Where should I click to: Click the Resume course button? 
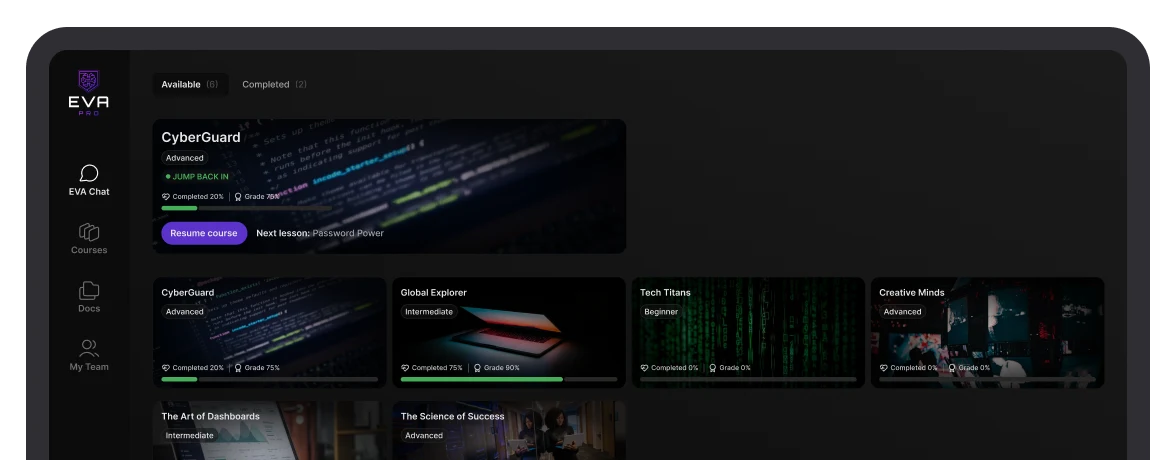point(204,233)
